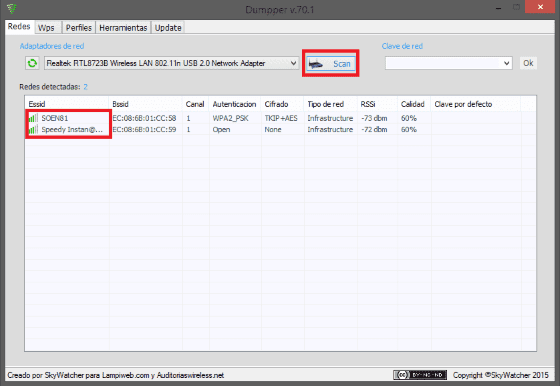Switch to the Redes tab
Screen dimensions: 560x386
[19, 27]
